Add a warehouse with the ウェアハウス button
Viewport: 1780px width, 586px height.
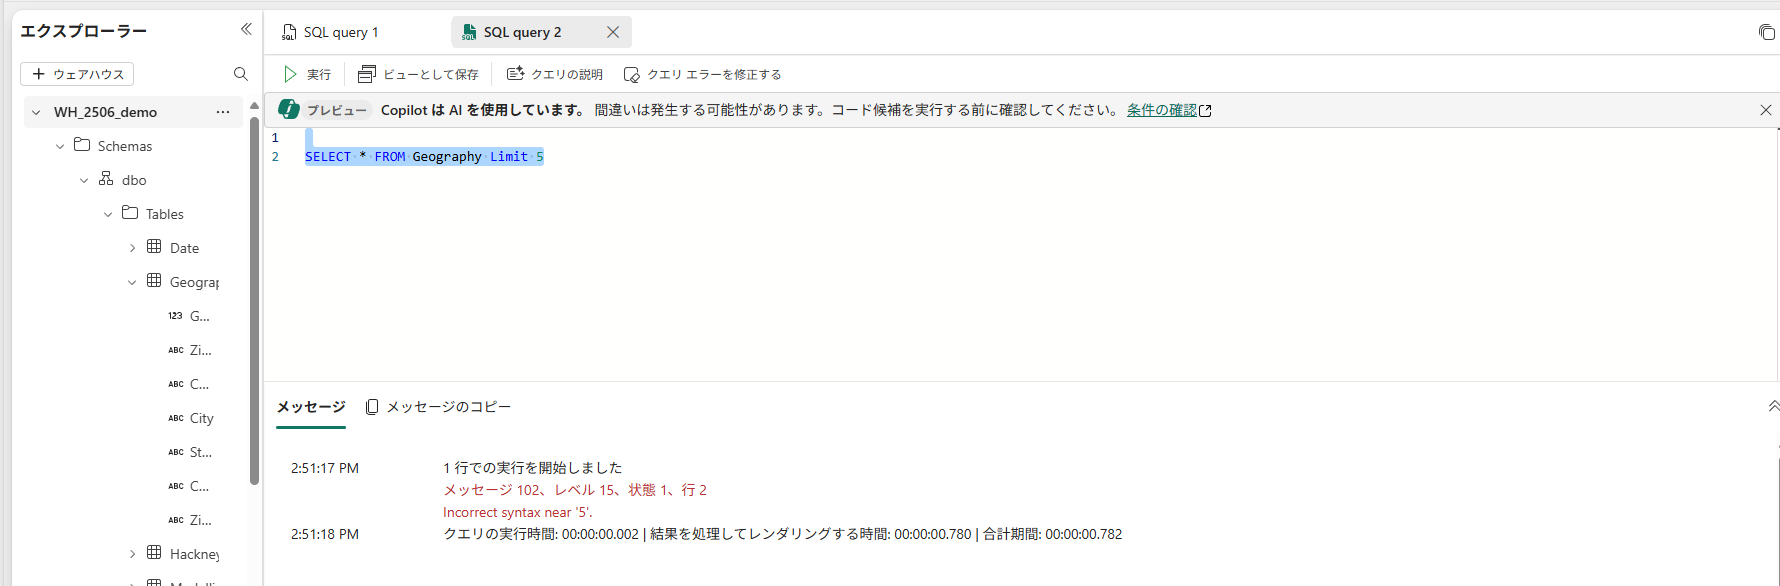[77, 74]
